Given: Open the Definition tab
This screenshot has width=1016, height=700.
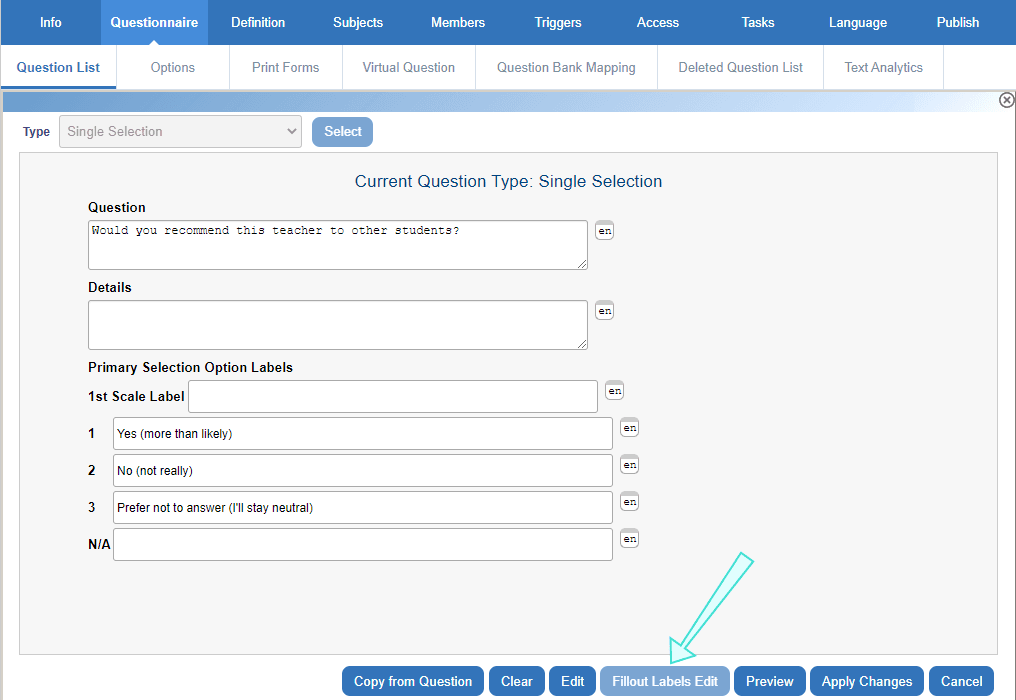Looking at the screenshot, I should click(x=258, y=22).
